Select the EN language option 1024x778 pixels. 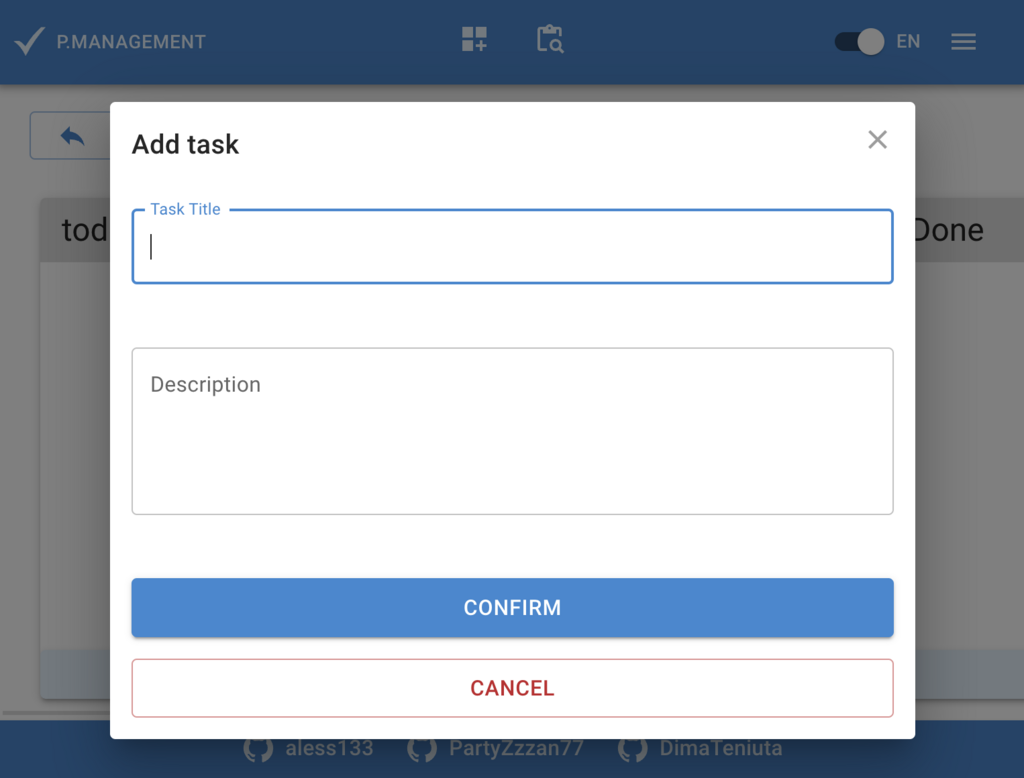click(908, 41)
